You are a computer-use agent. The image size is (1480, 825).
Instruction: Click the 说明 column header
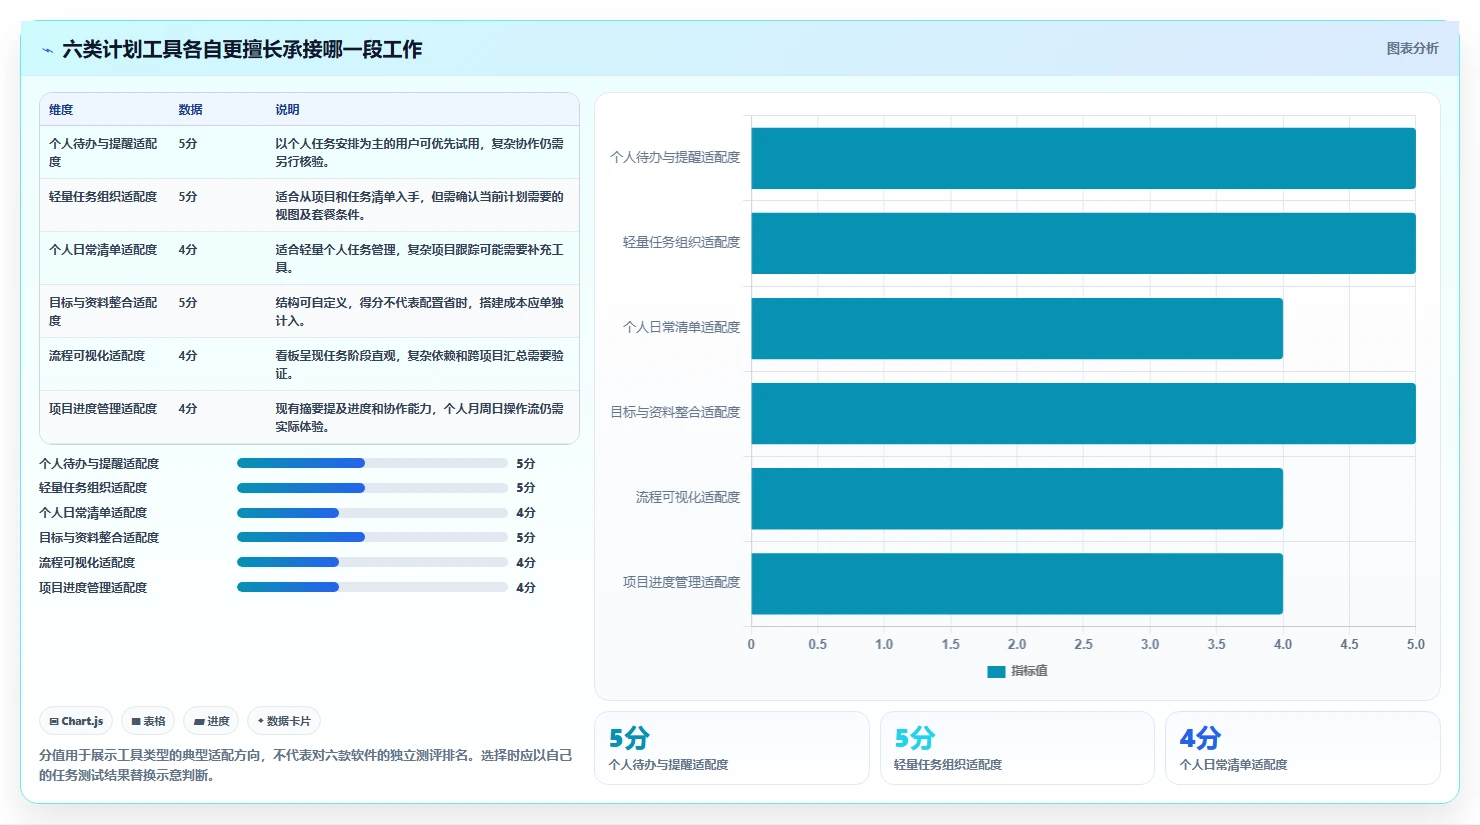point(288,110)
